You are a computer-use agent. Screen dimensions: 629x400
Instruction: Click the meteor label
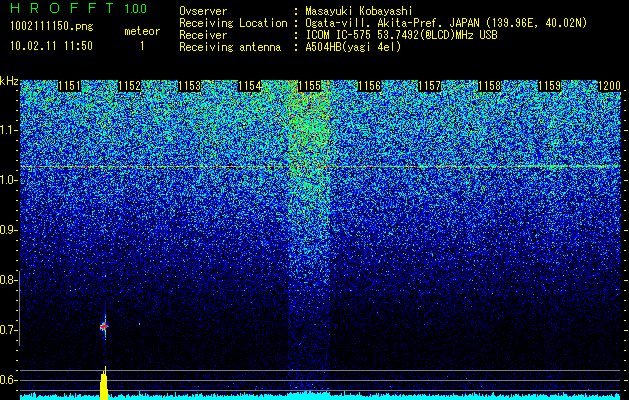[142, 31]
